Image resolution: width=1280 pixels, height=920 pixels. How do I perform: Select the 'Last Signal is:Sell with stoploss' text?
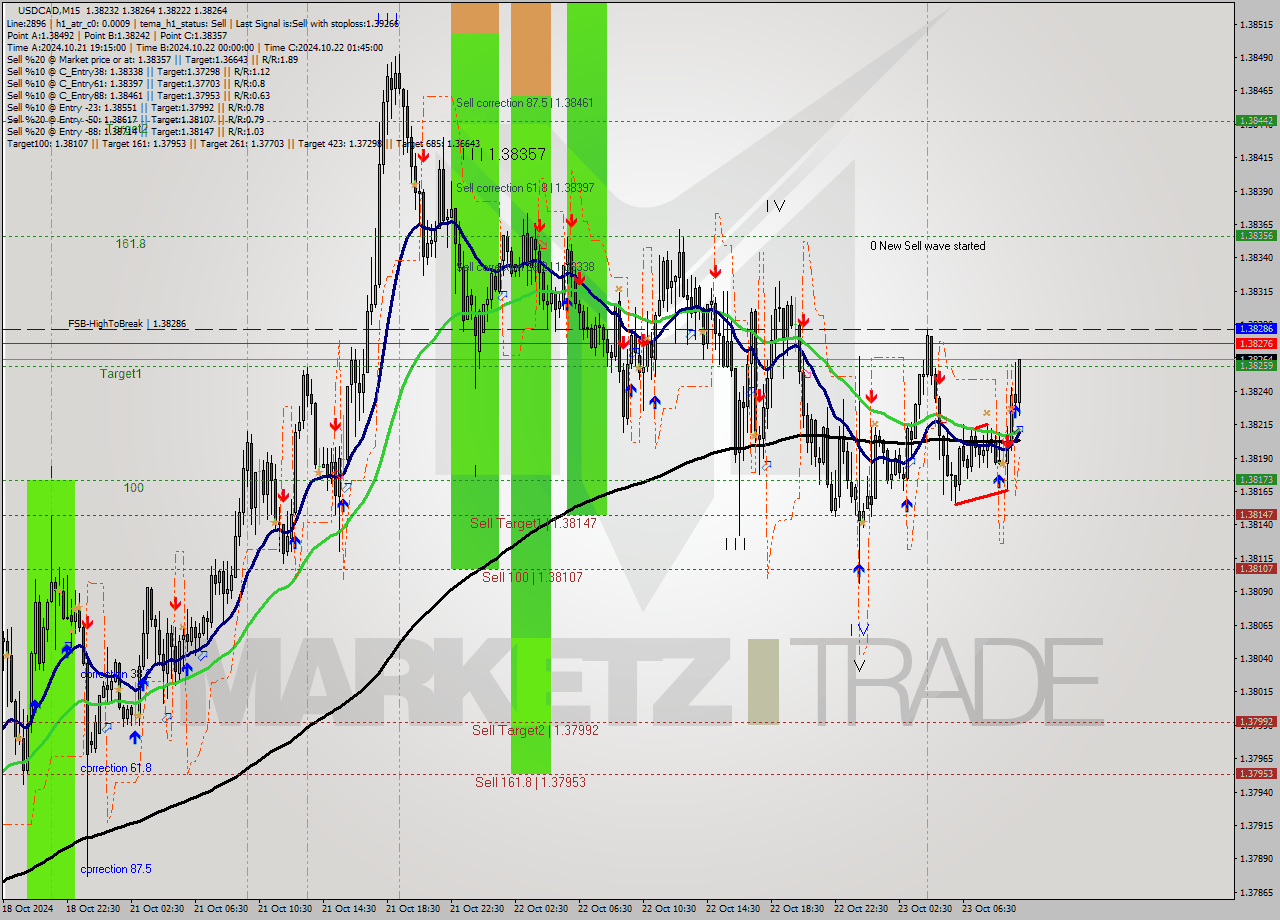point(319,22)
